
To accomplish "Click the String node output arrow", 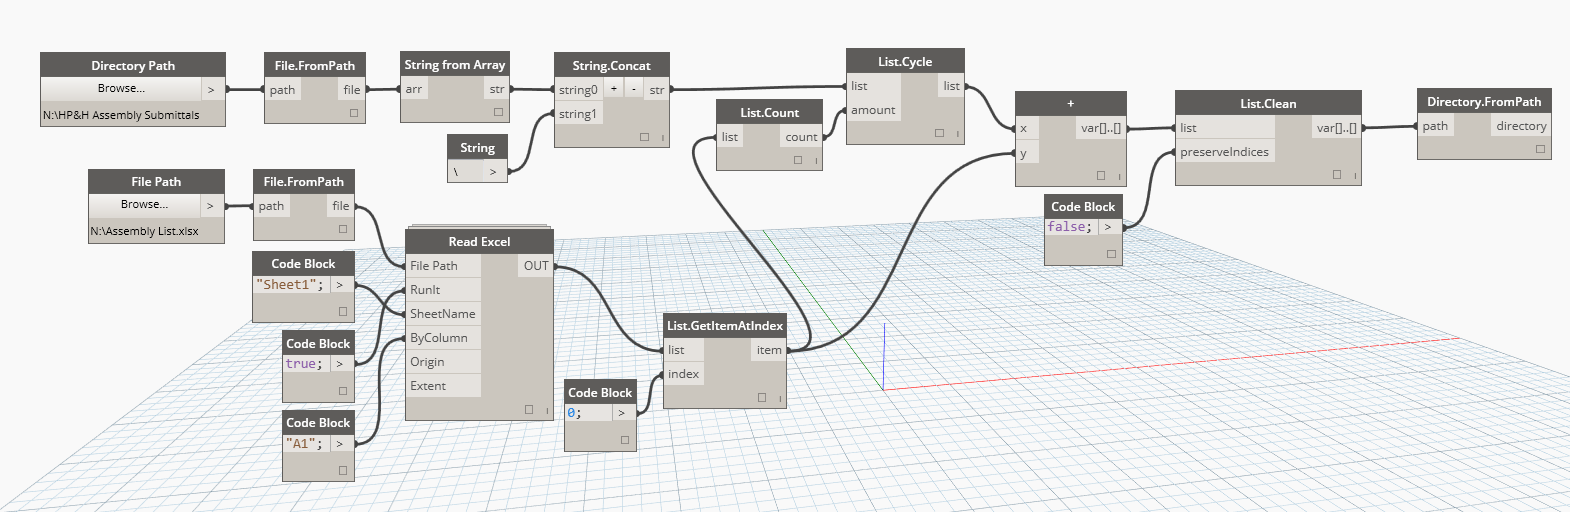I will point(493,171).
